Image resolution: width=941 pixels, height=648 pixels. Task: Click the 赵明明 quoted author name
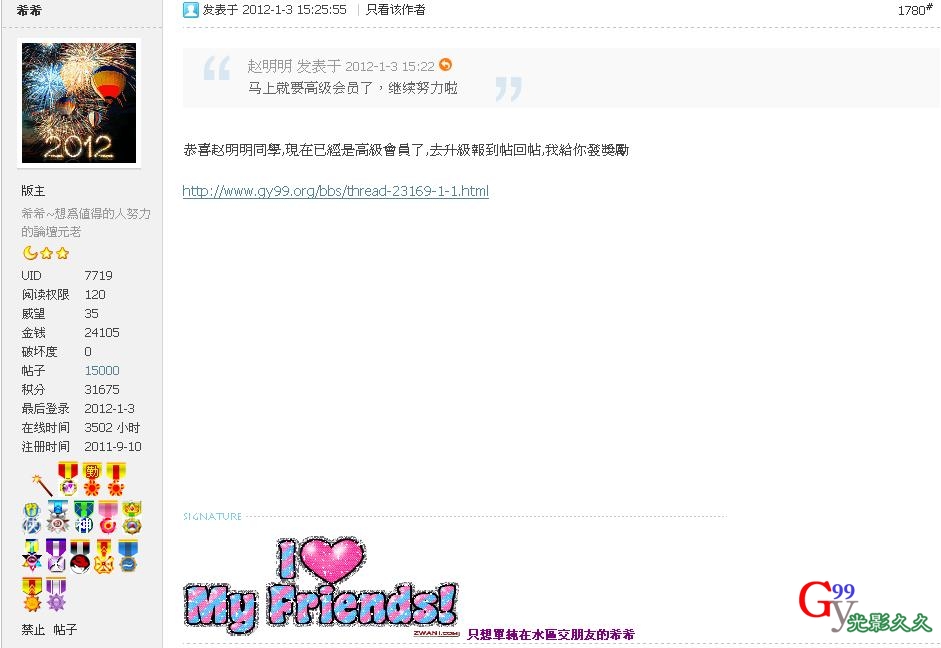click(269, 66)
